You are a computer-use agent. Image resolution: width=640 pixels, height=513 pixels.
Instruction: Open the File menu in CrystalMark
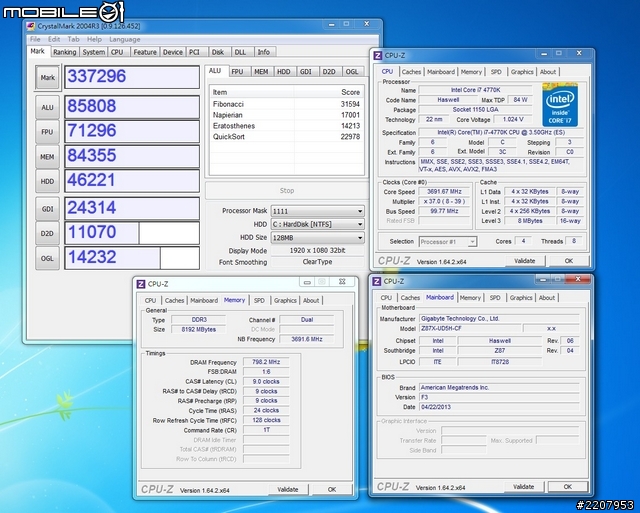[35, 39]
